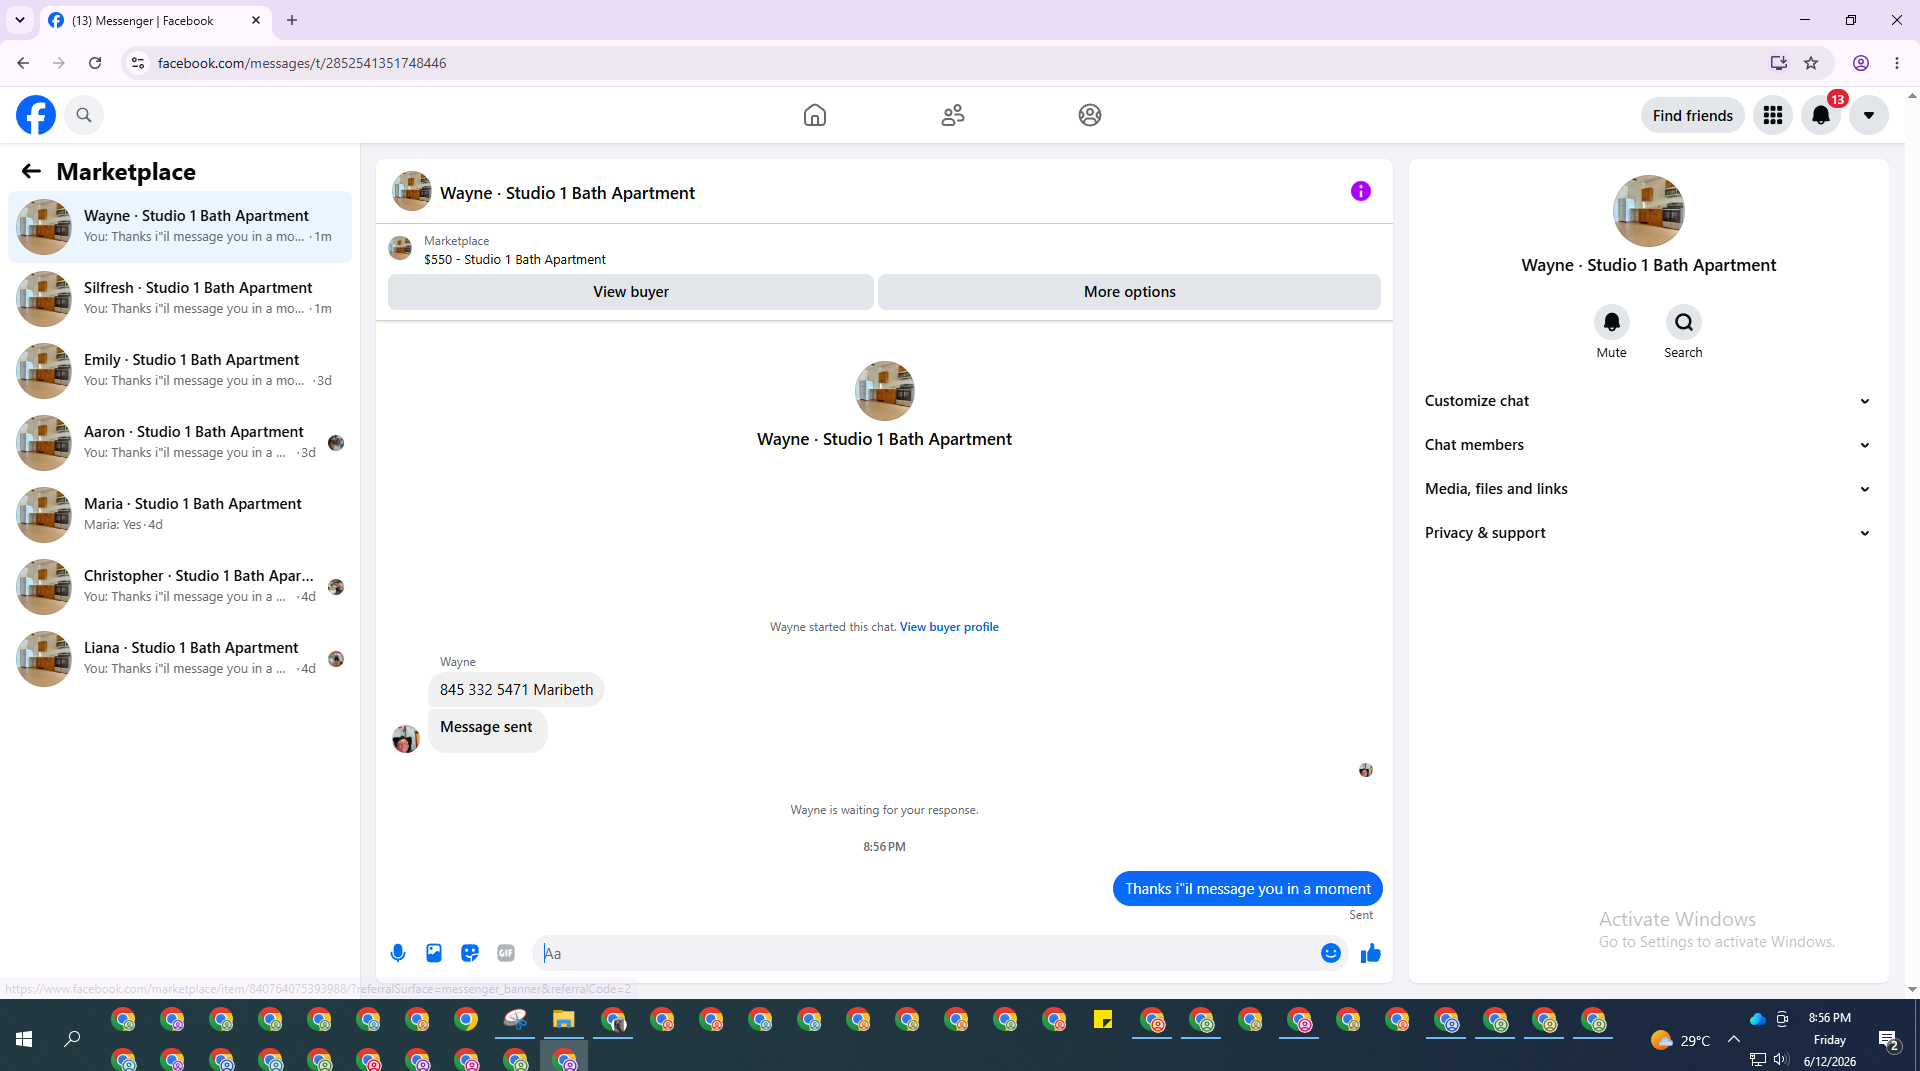
Task: Open the Windows Start menu
Action: tap(24, 1040)
